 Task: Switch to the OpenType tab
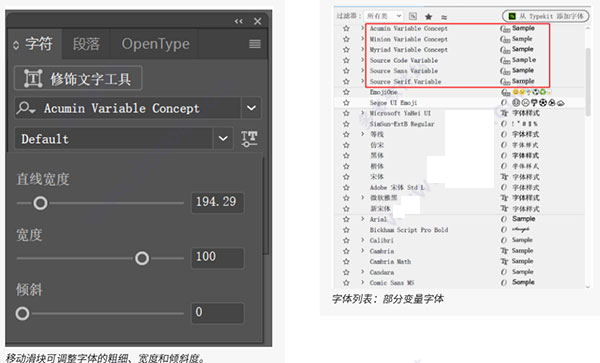pos(155,44)
